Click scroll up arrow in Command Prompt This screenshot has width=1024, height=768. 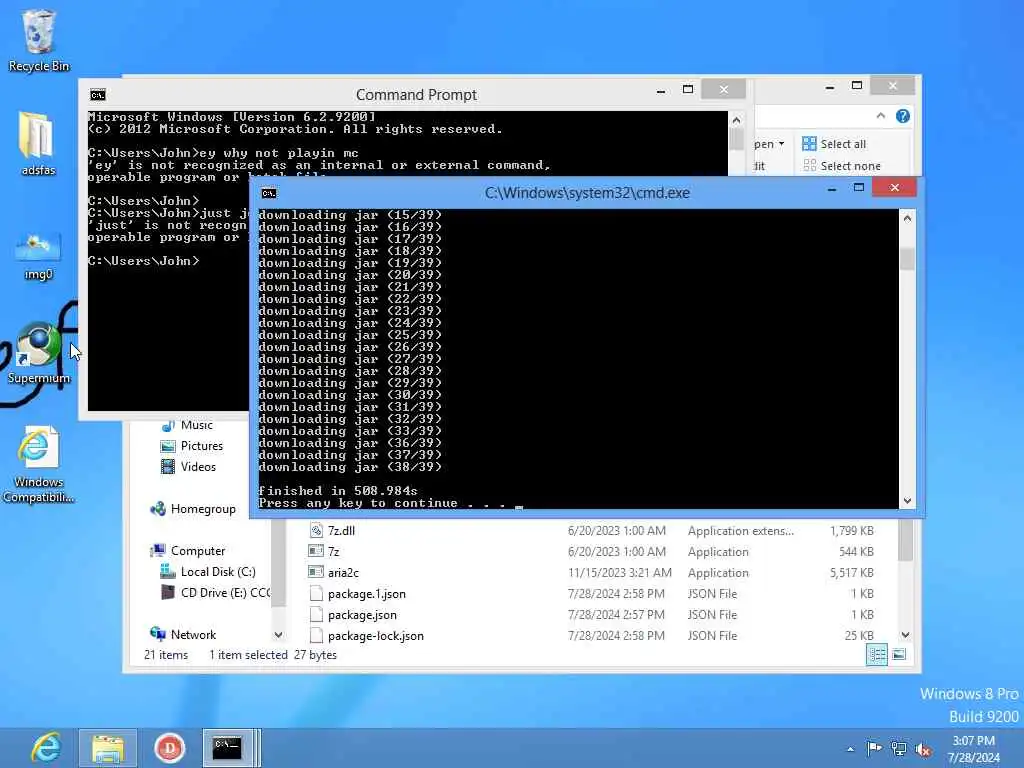736,120
